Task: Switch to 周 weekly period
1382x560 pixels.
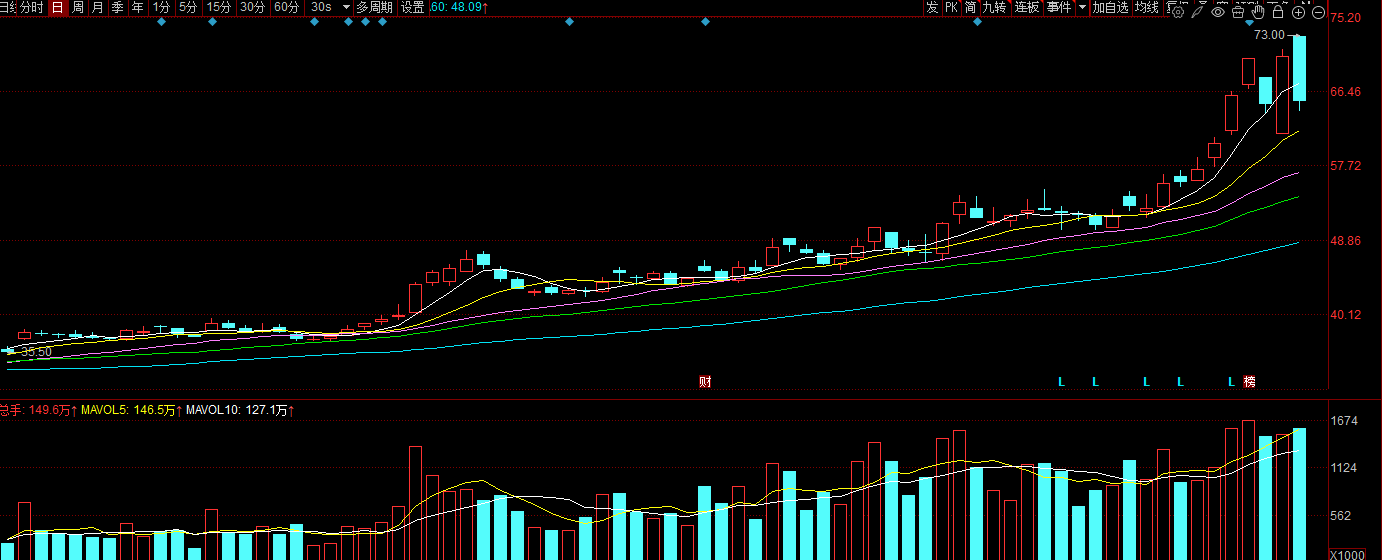Action: coord(77,7)
